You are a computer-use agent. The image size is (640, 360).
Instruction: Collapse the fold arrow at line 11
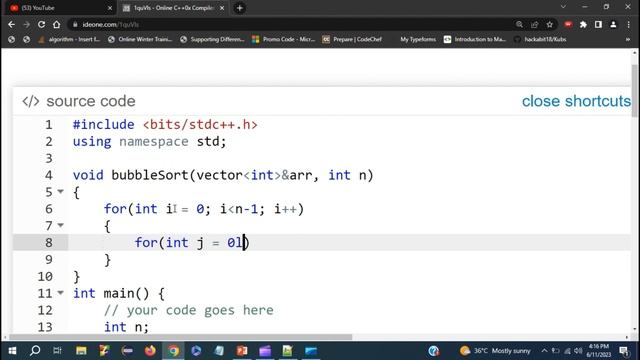click(x=60, y=293)
